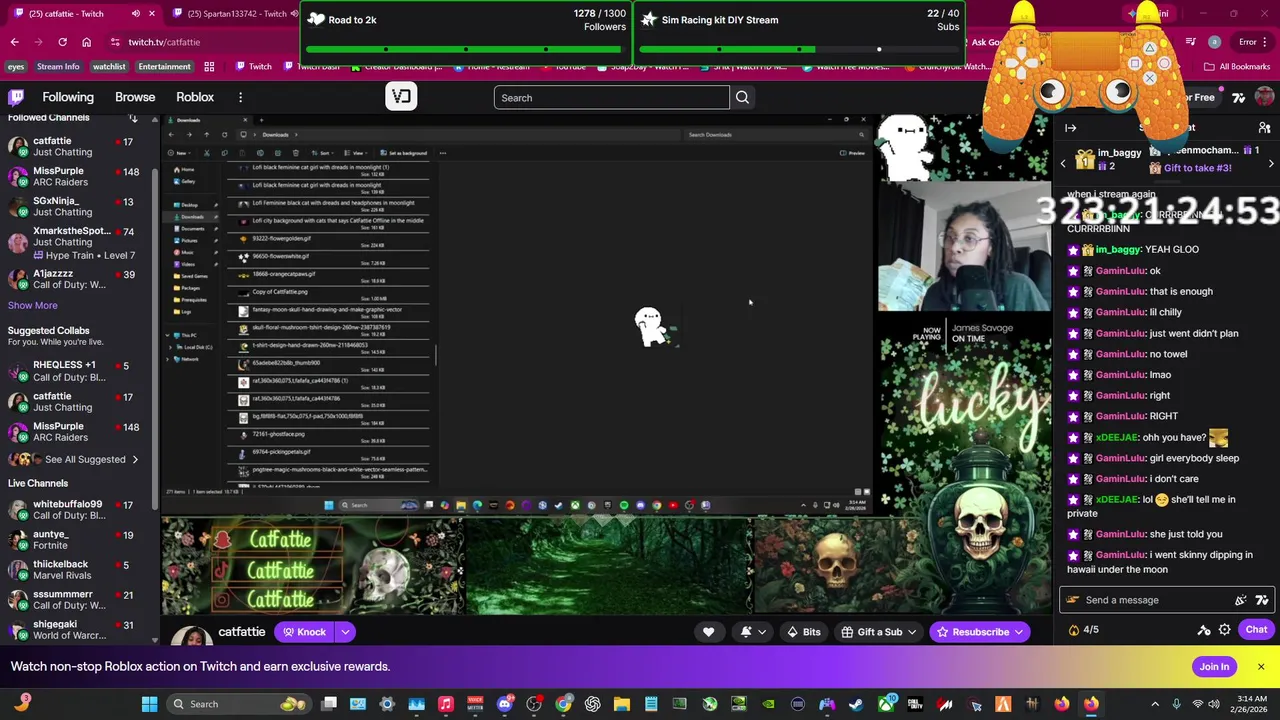The height and width of the screenshot is (720, 1280).
Task: Open the Following tab
Action: pos(68,97)
